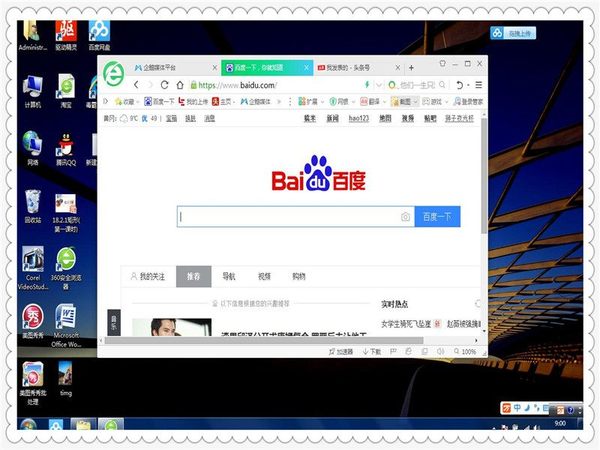This screenshot has width=600, height=450.
Task: Open the 驱动精灵 desktop icon
Action: pos(66,36)
